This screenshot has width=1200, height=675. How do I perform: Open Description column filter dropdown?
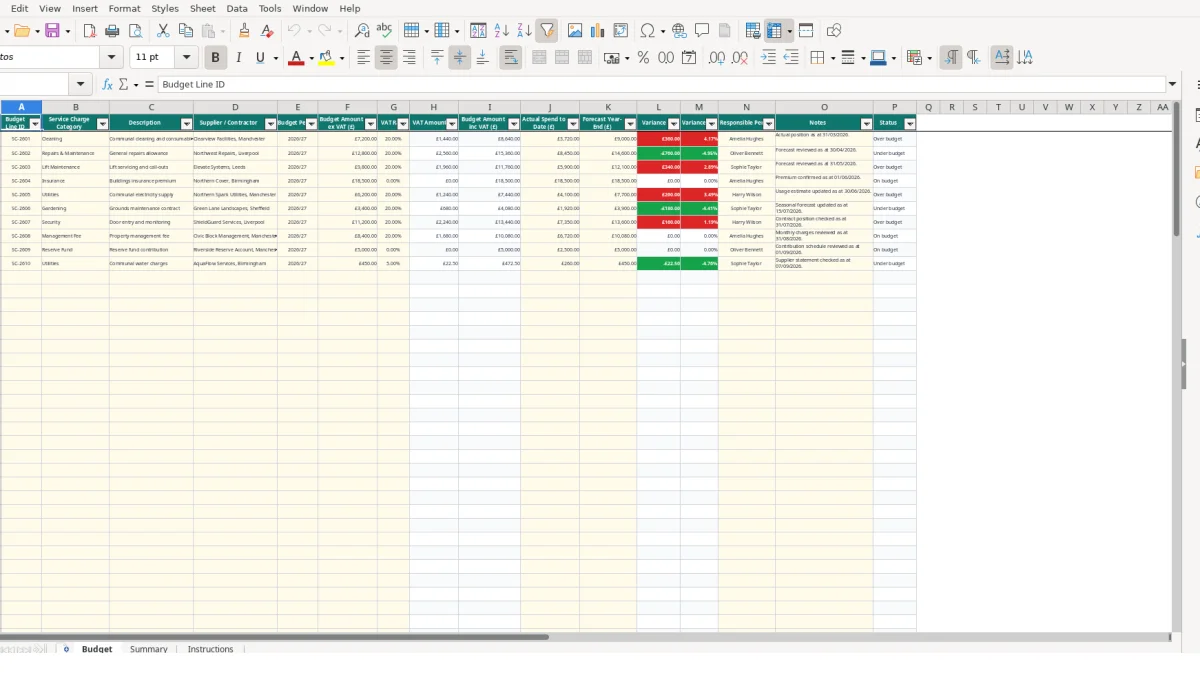coord(186,124)
